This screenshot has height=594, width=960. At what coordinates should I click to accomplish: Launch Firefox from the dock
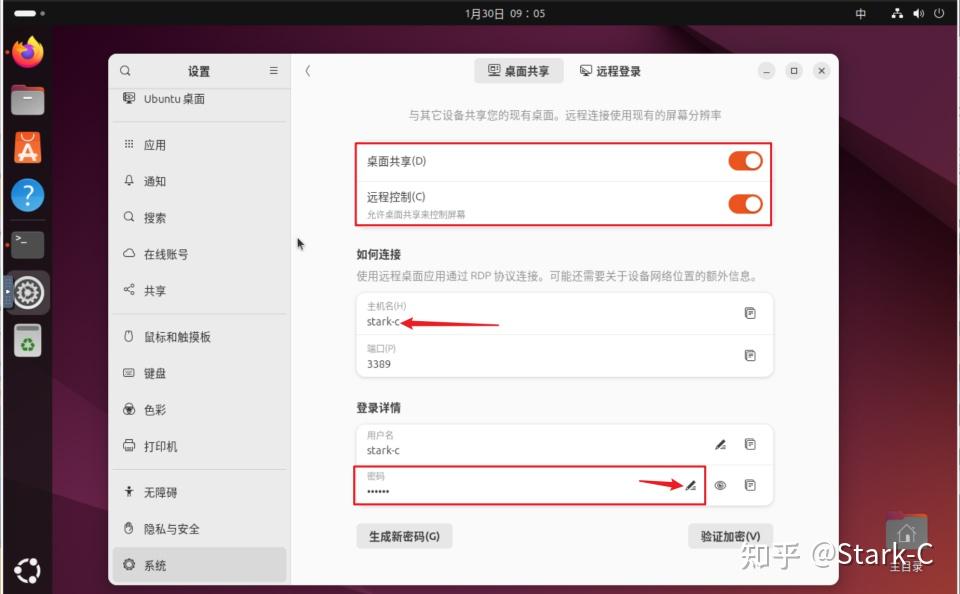click(x=28, y=52)
